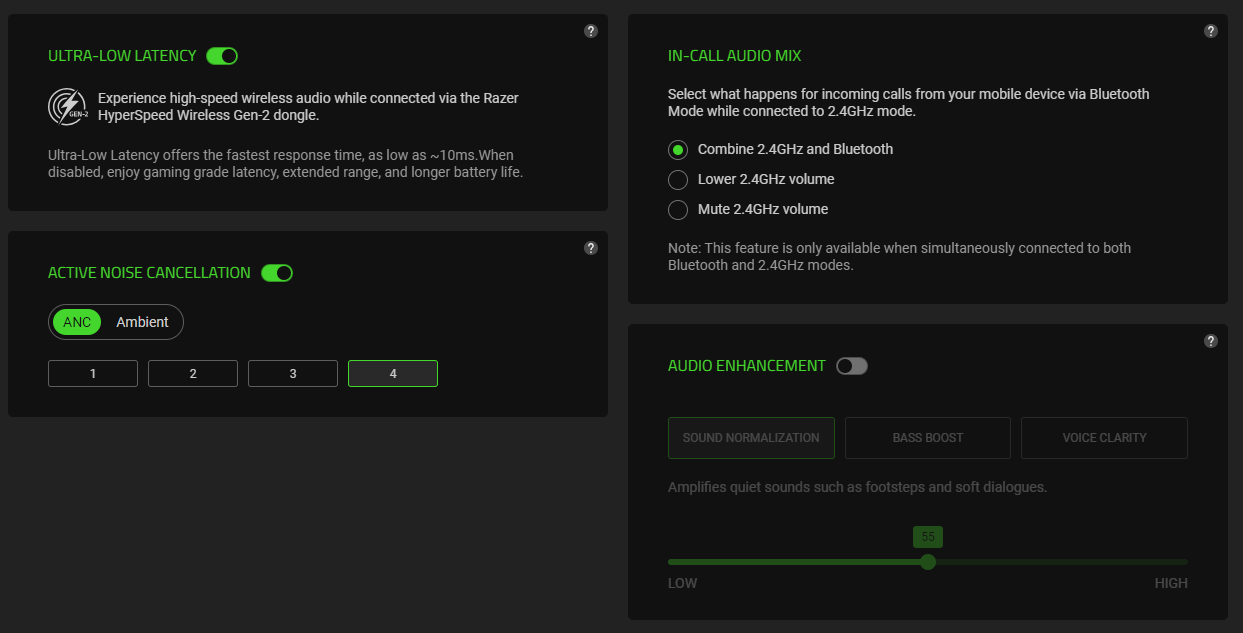This screenshot has height=633, width=1243.
Task: Click help icon on Active Noise Cancellation panel
Action: point(591,248)
